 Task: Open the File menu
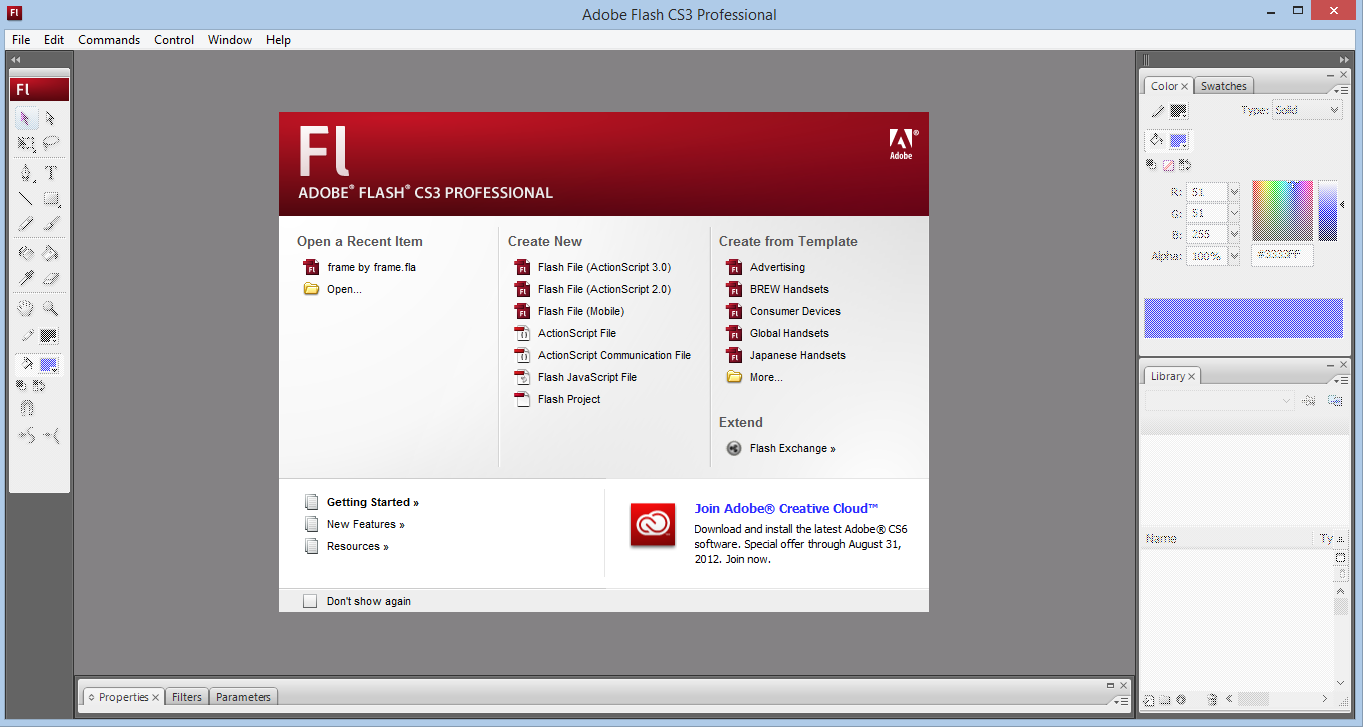pos(21,40)
